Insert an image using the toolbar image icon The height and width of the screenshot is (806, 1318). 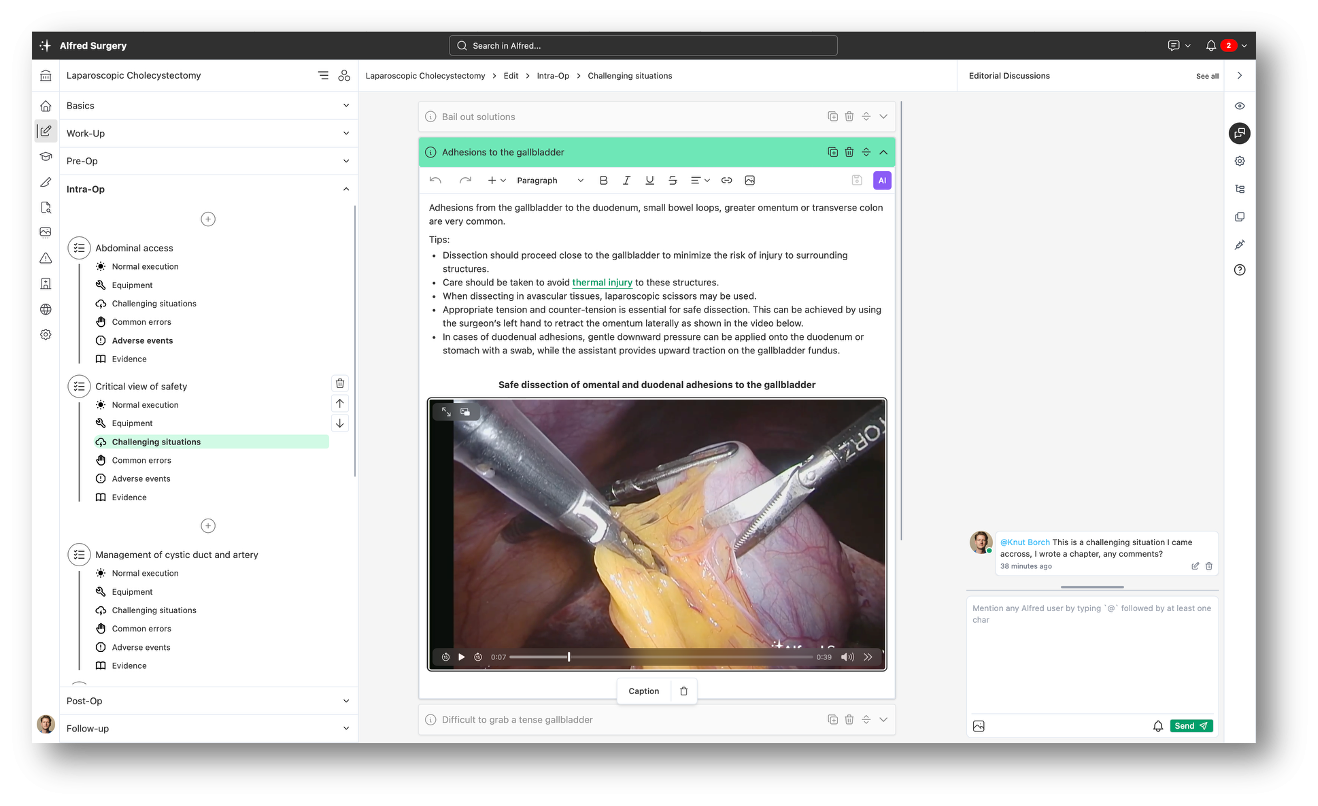[x=750, y=180]
